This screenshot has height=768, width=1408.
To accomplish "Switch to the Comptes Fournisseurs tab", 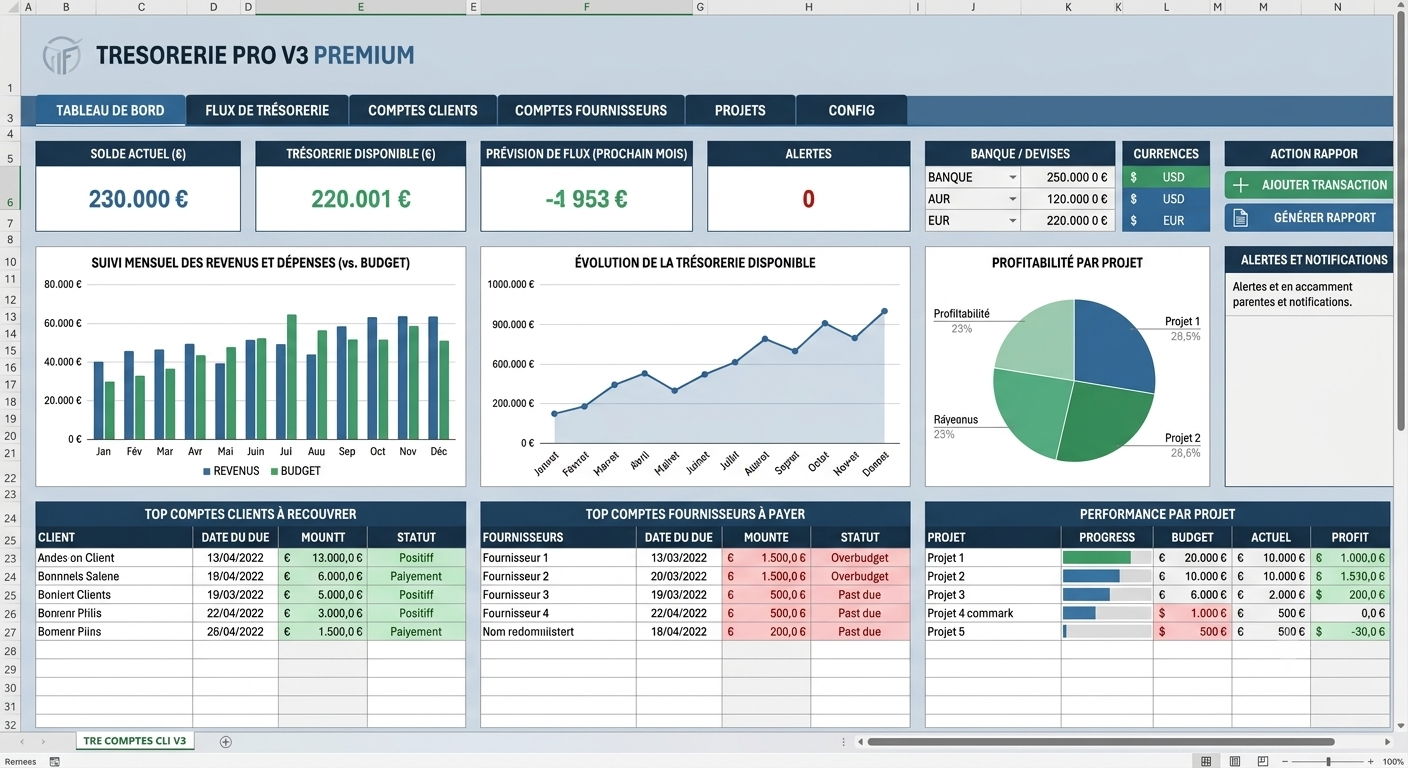I will point(591,110).
